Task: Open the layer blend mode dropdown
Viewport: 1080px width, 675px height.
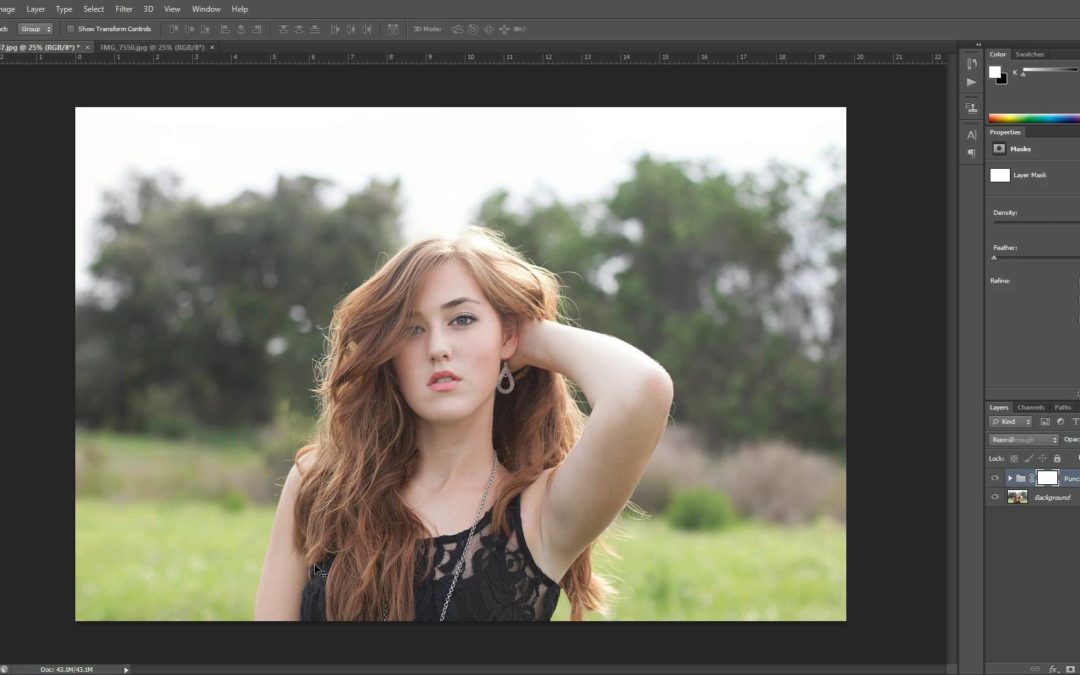Action: pyautogui.click(x=1024, y=439)
